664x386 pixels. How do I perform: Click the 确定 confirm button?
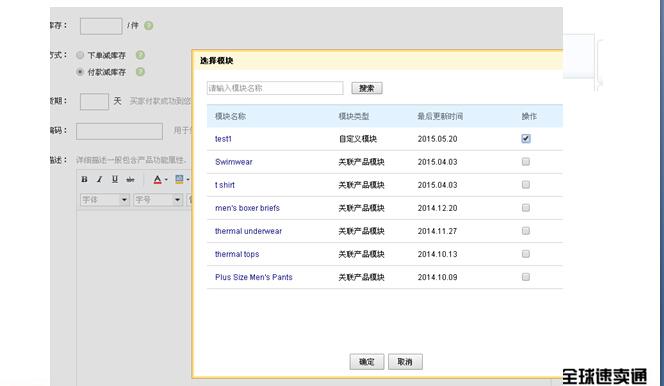pyautogui.click(x=367, y=362)
